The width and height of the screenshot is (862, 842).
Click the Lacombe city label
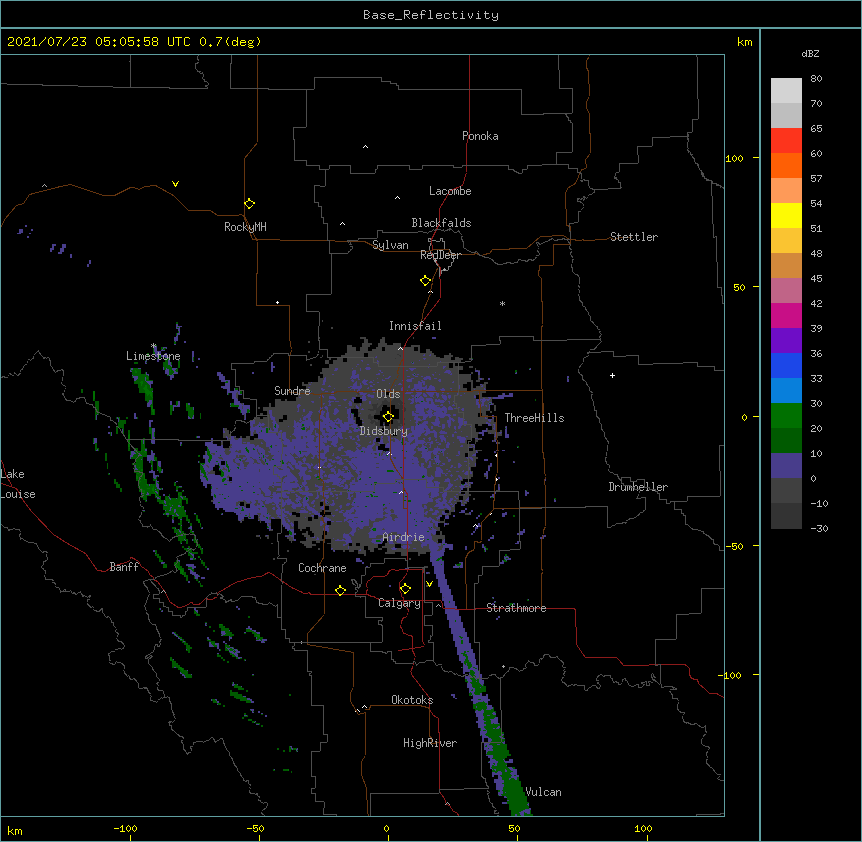click(450, 191)
